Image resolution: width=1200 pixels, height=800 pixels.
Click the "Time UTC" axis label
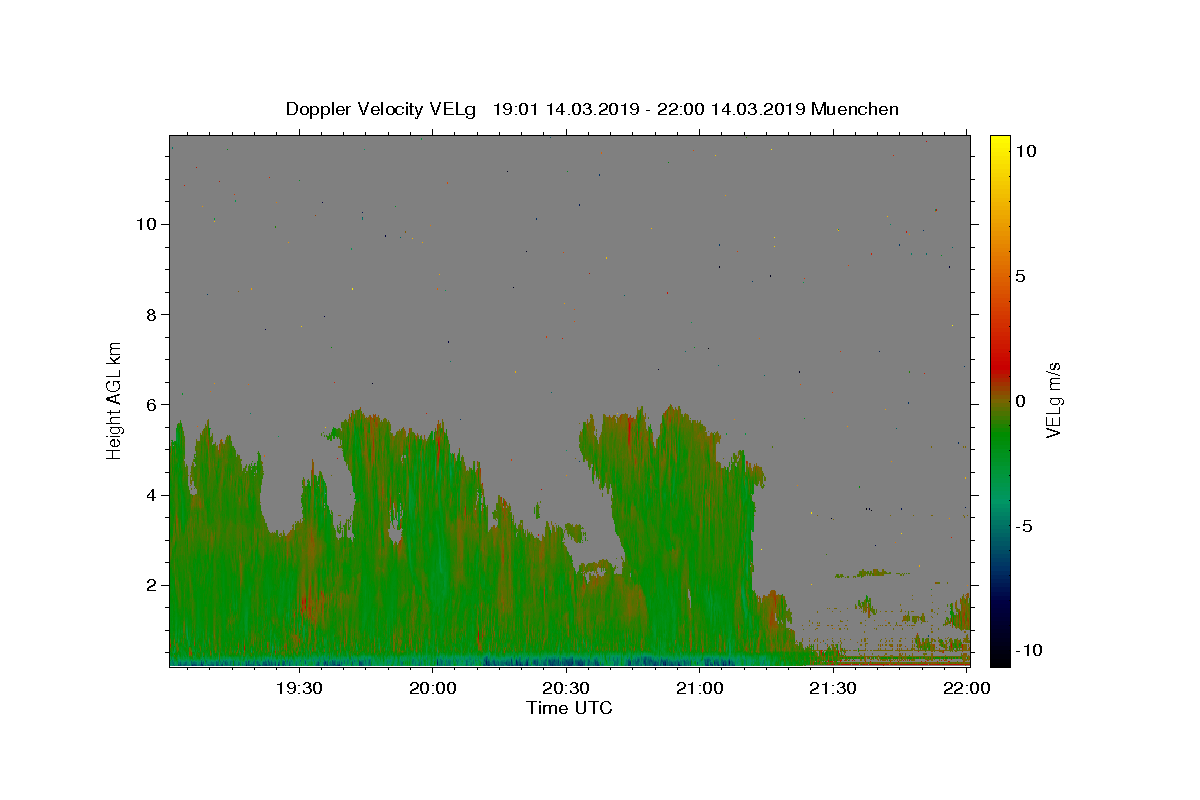click(569, 708)
